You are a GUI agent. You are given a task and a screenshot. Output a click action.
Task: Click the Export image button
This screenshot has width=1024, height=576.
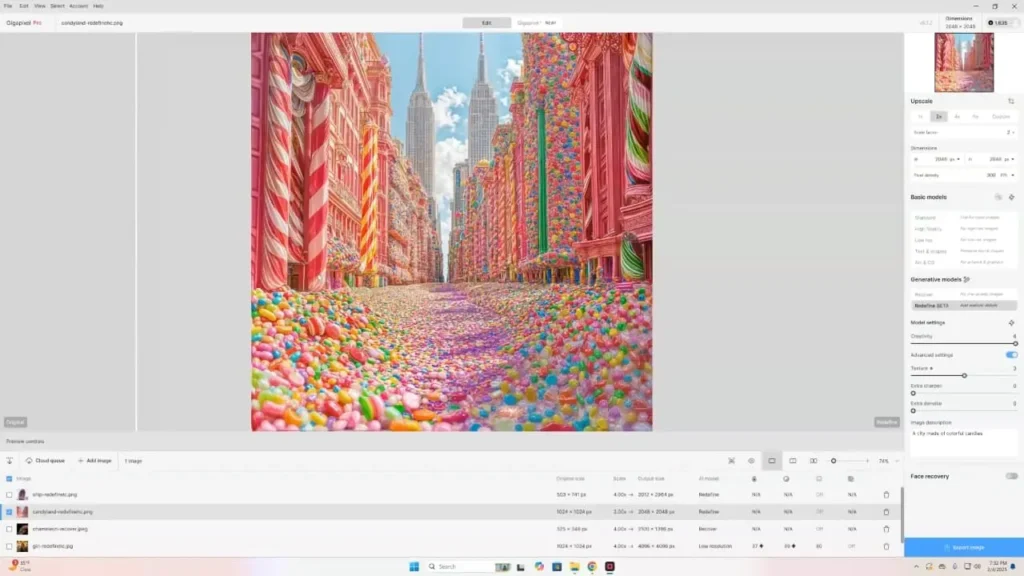click(x=963, y=547)
